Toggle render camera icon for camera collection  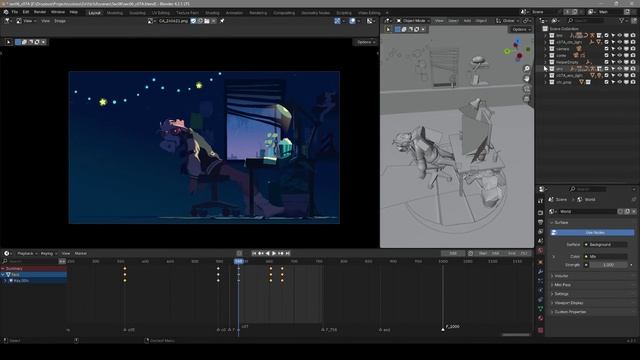pos(633,49)
